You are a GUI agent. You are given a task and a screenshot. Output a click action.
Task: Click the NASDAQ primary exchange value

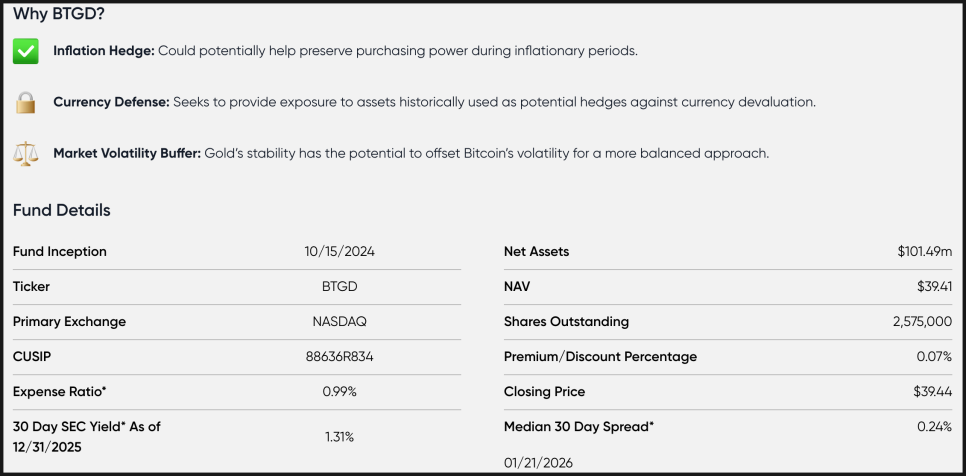(340, 322)
